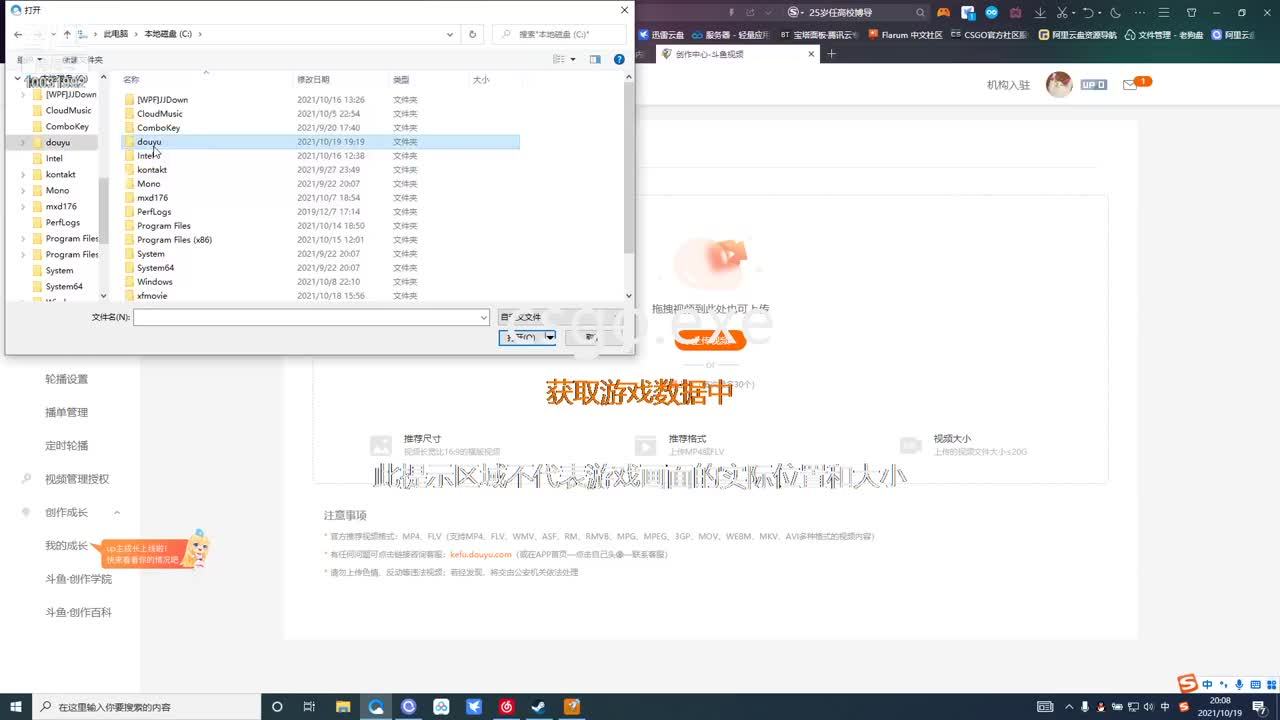Screen dimensions: 1280x720
Task: Focus the file name input field
Action: pos(311,317)
